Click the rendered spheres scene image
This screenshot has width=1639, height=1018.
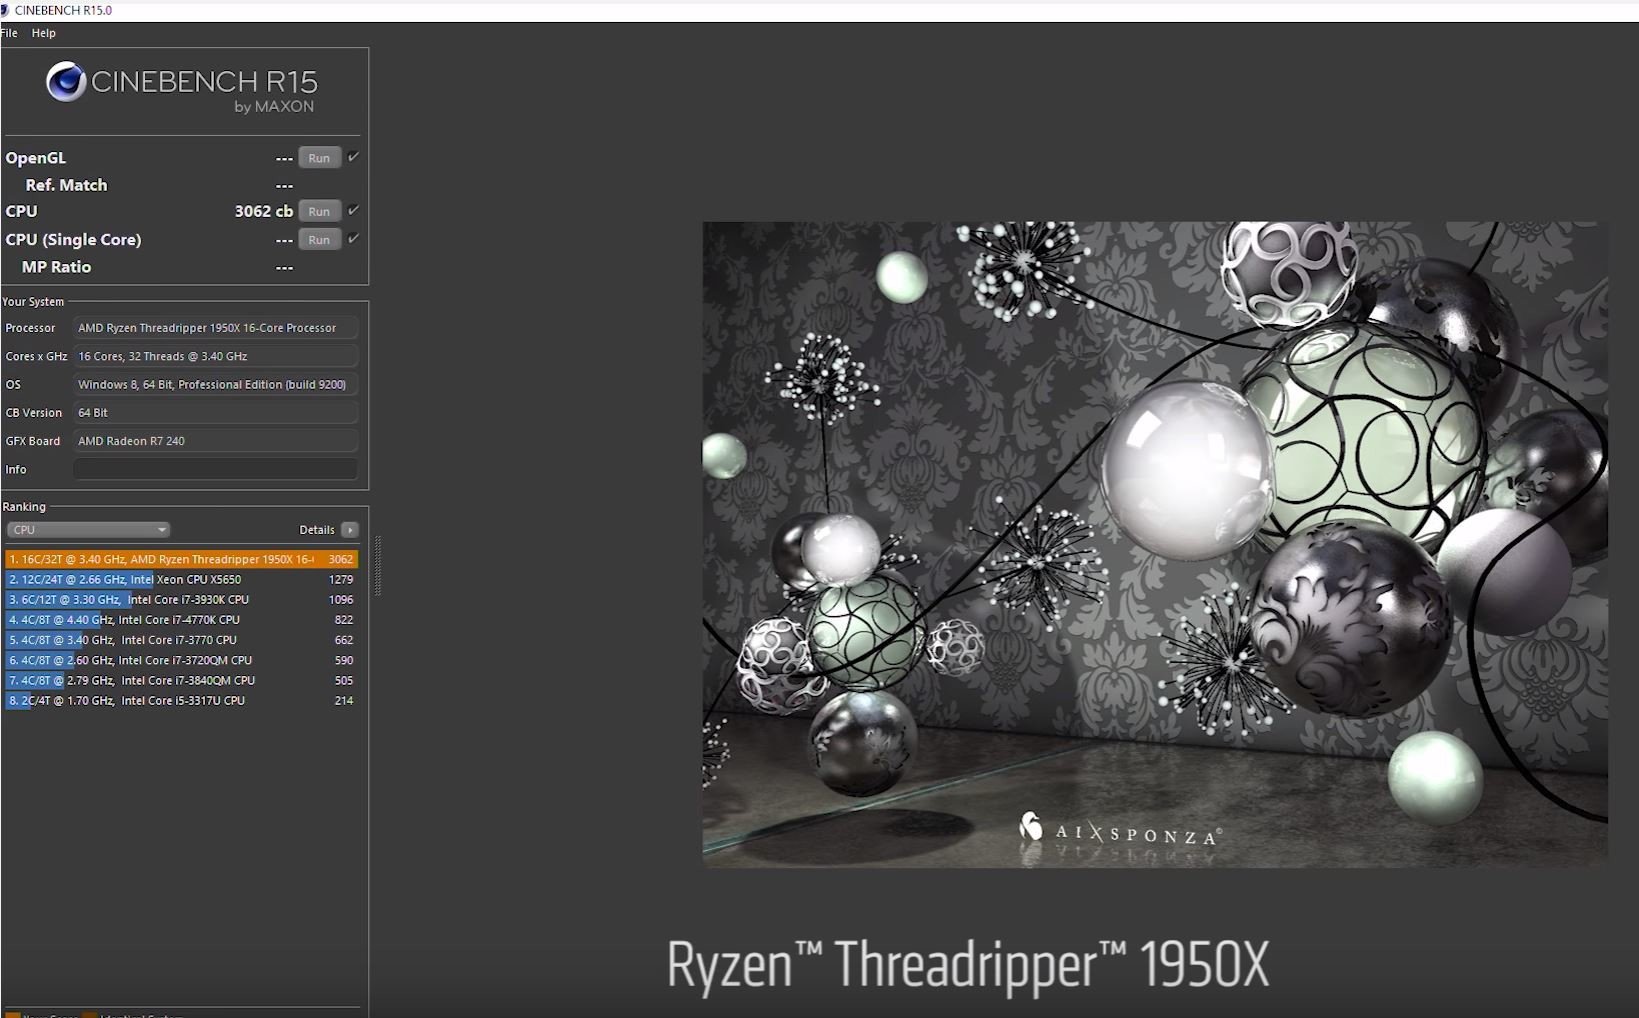point(1155,544)
